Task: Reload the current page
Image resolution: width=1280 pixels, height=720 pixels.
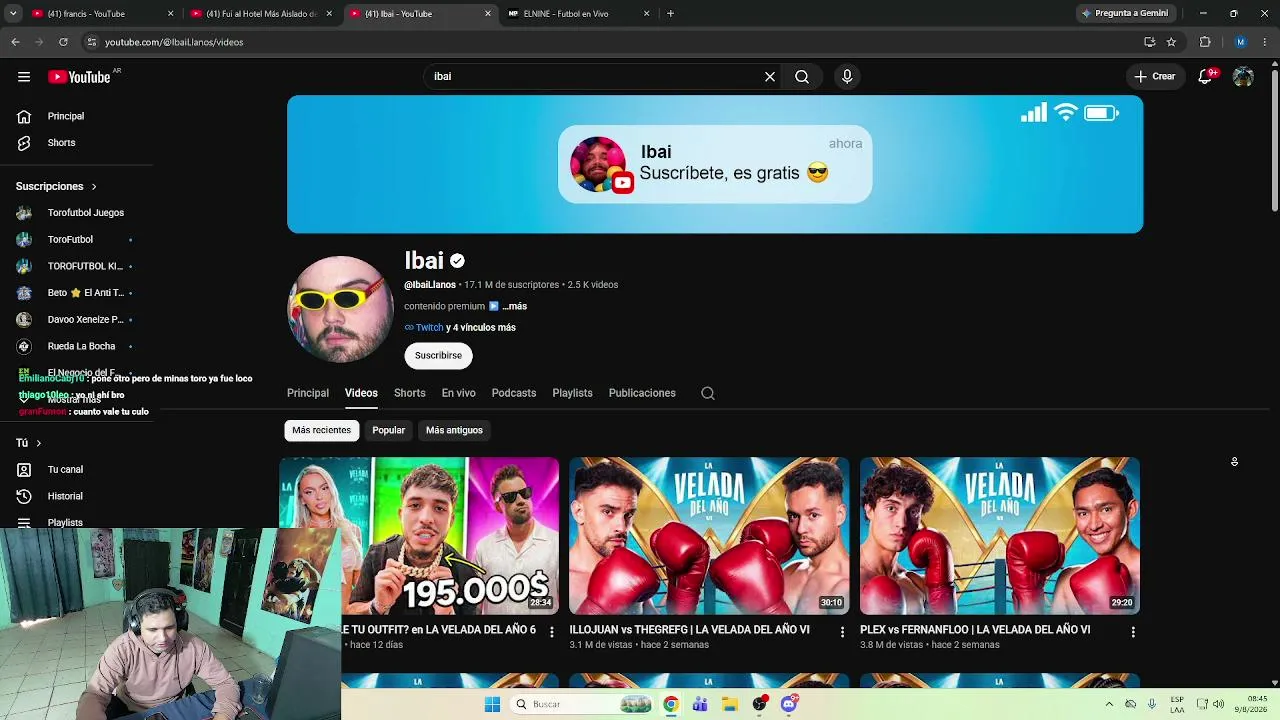Action: tap(63, 42)
